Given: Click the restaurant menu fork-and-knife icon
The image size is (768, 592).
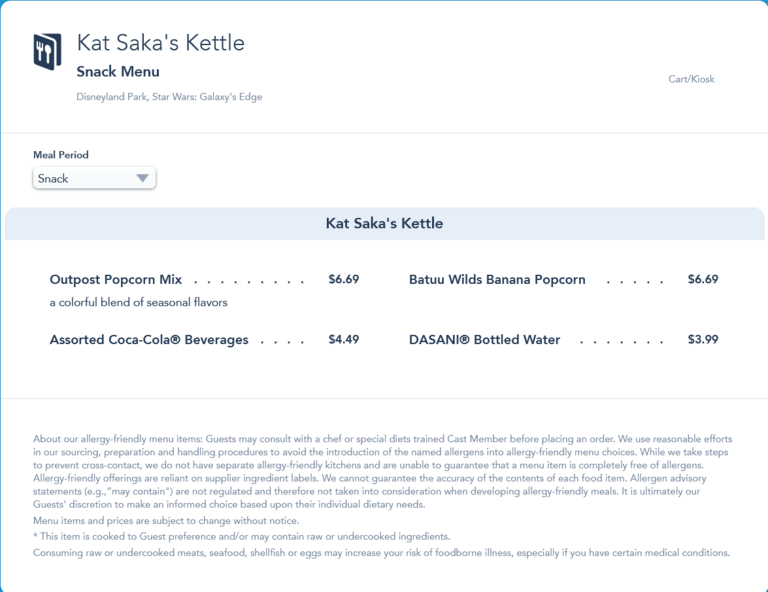Looking at the screenshot, I should pos(47,52).
